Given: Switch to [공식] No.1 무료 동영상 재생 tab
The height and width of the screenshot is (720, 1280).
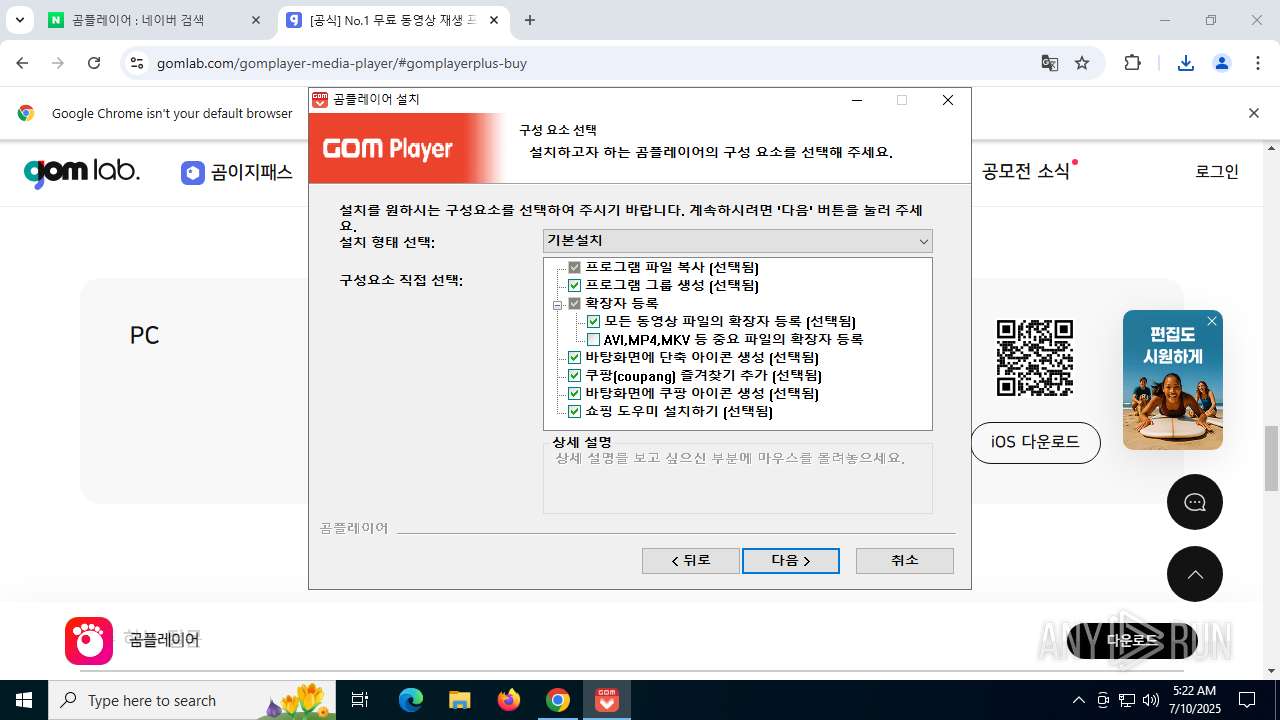Looking at the screenshot, I should pos(393,20).
